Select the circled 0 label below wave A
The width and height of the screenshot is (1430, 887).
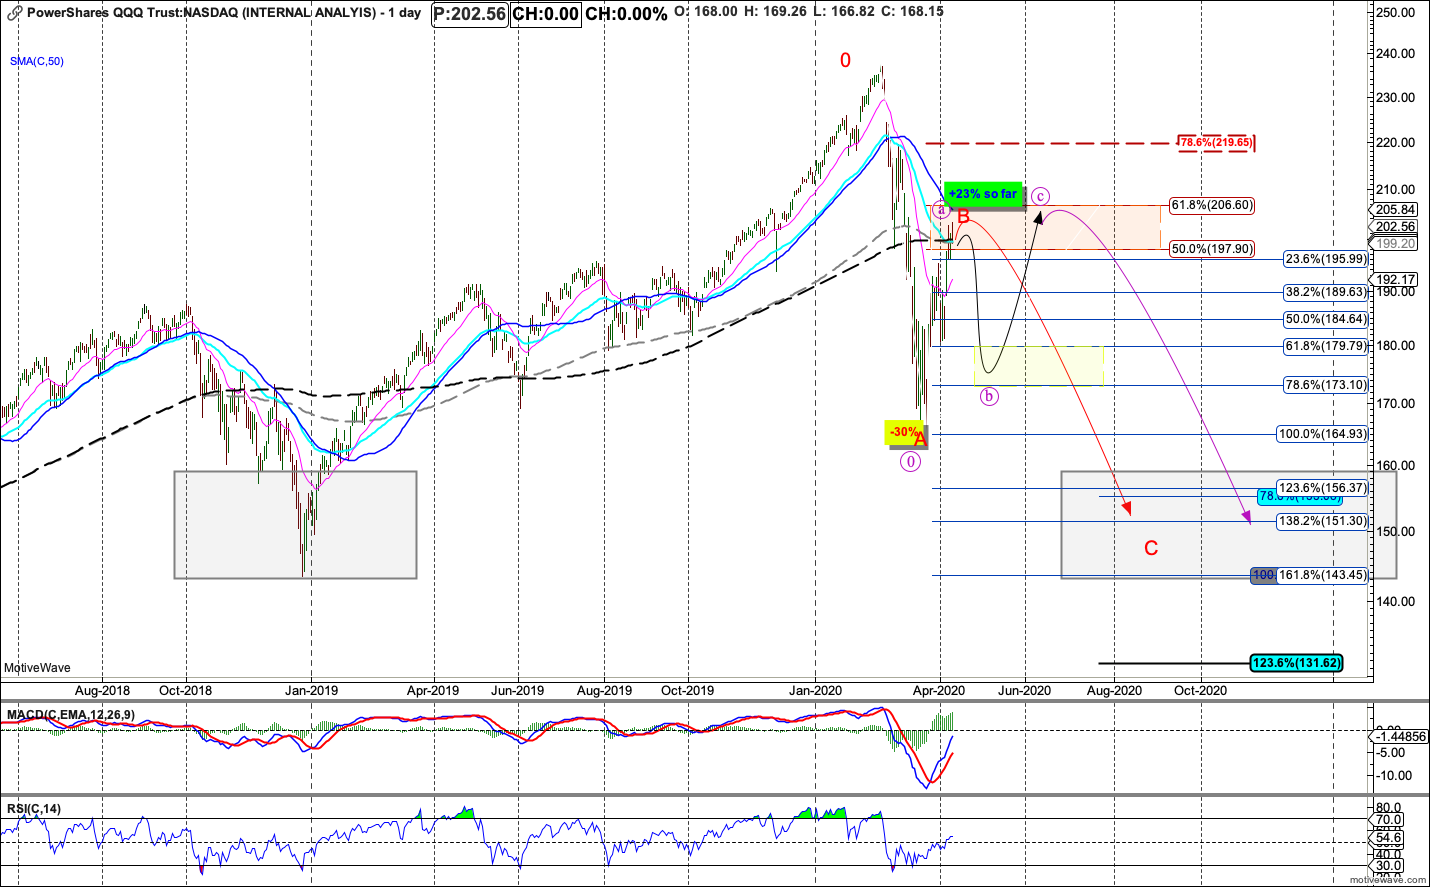[910, 462]
